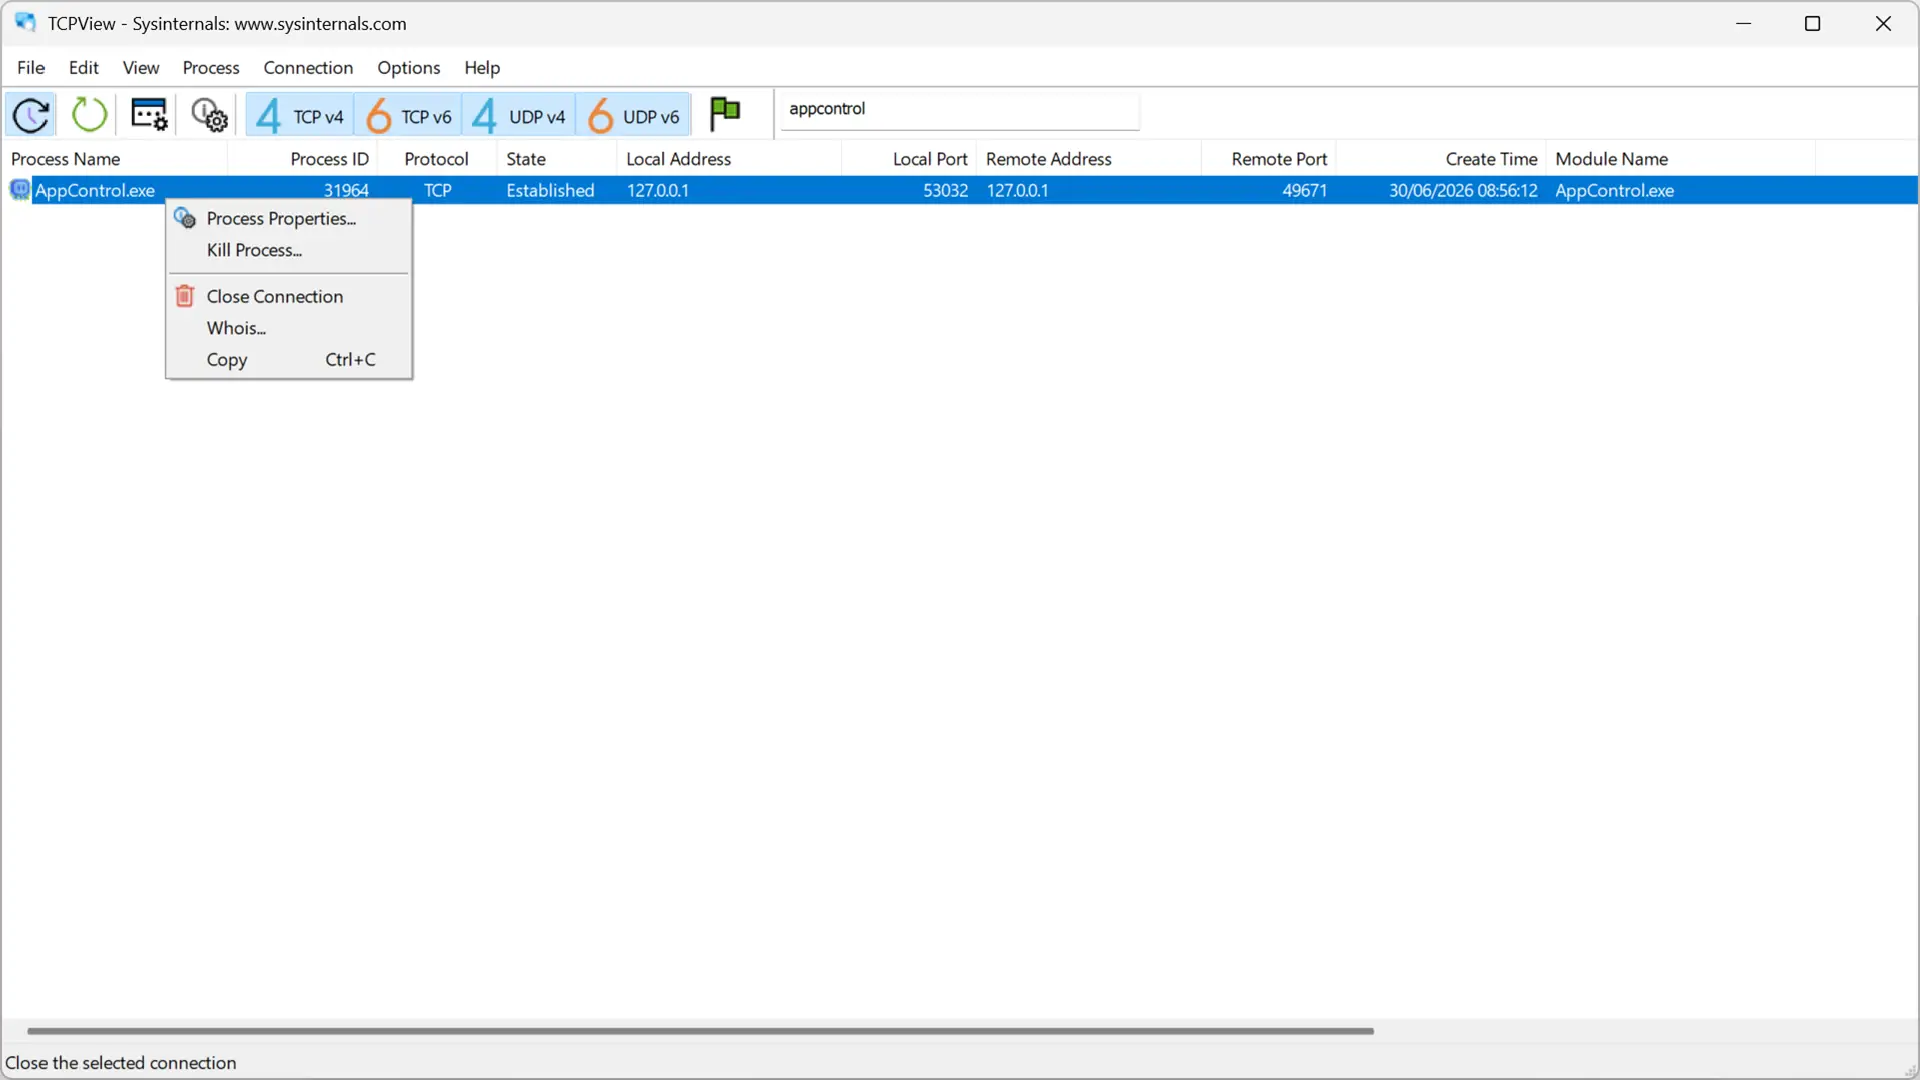This screenshot has height=1080, width=1920.
Task: Sort by Local Address column header
Action: click(x=729, y=159)
